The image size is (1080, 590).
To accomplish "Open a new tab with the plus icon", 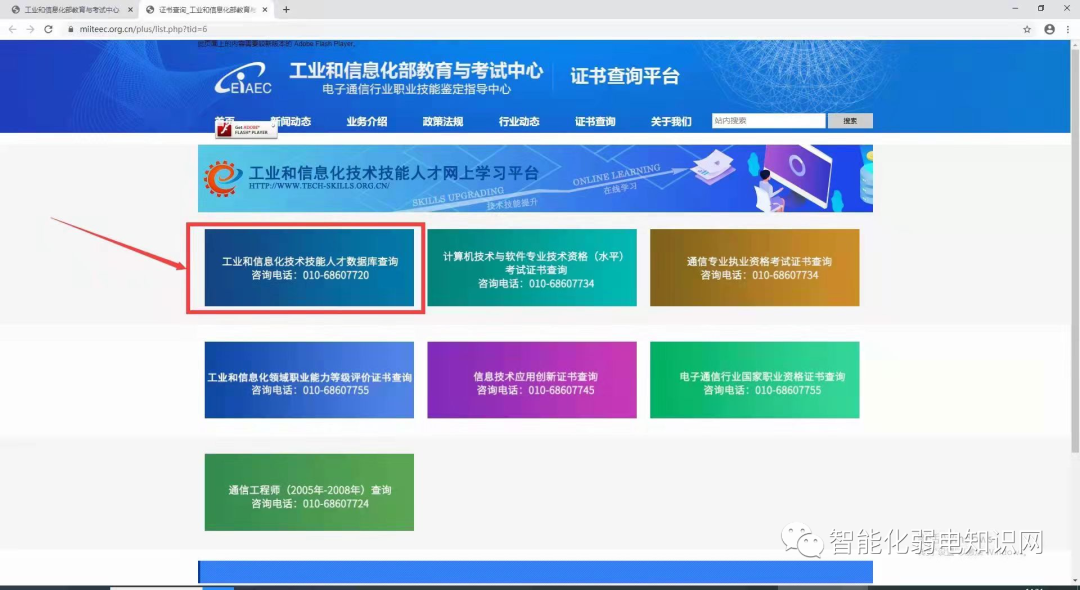I will point(286,10).
